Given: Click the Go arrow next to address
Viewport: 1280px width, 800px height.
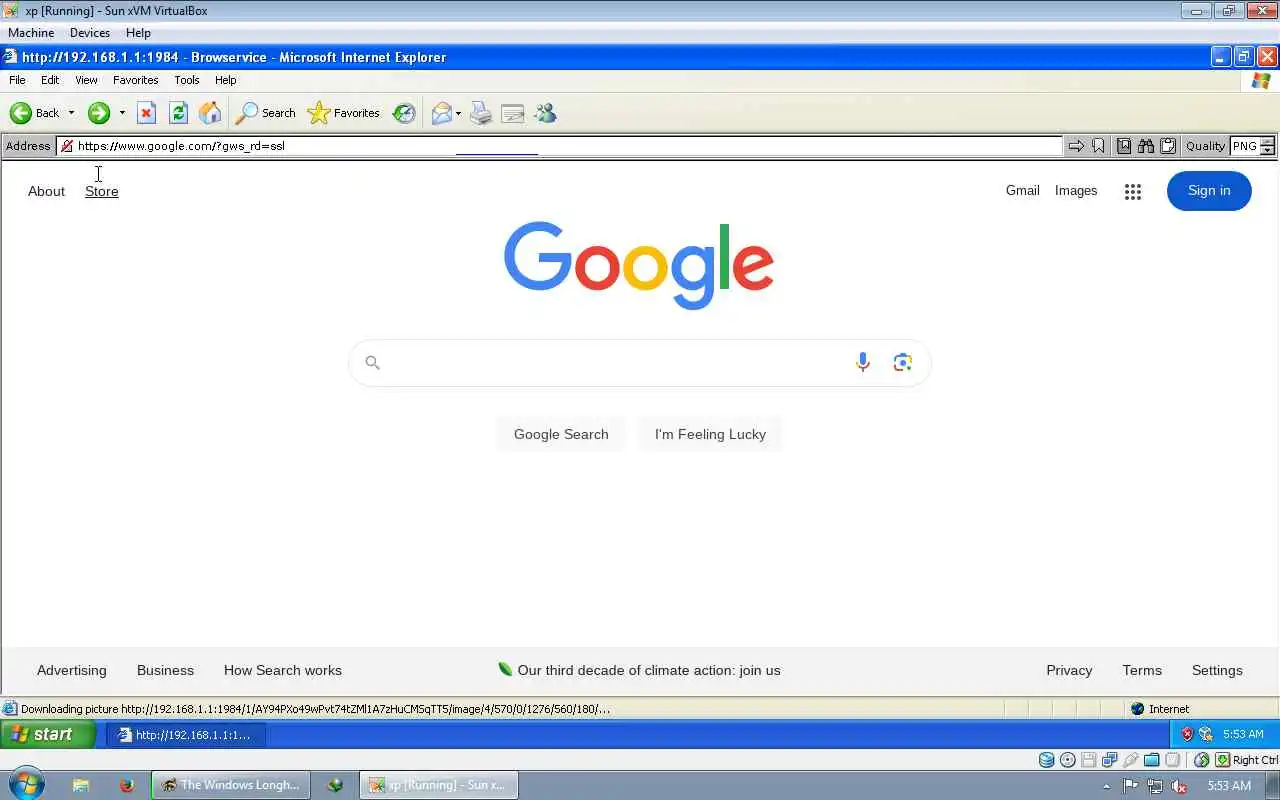Looking at the screenshot, I should (1076, 146).
